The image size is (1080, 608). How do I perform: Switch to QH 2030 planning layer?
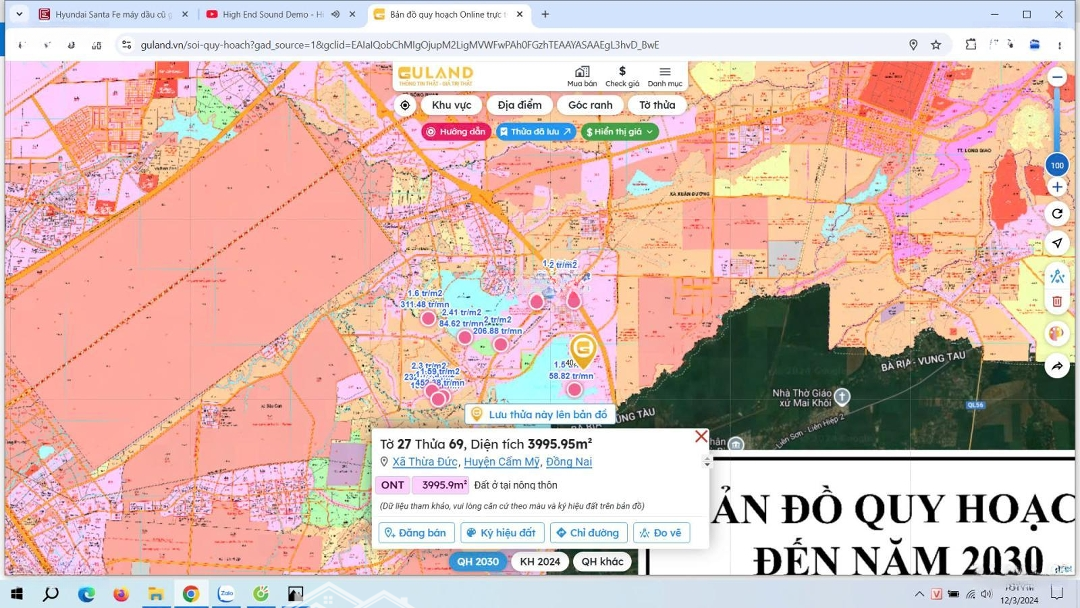tap(478, 562)
